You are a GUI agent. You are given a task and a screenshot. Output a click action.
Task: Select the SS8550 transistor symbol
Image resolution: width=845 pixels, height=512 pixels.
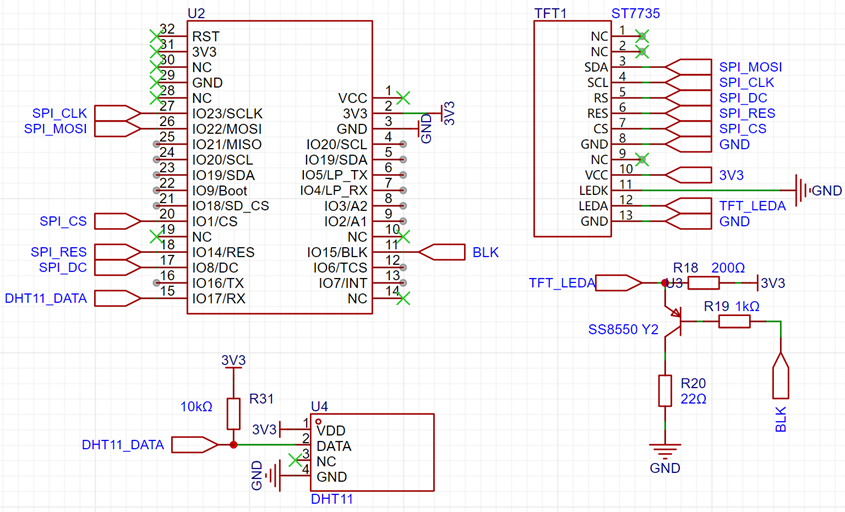(673, 322)
